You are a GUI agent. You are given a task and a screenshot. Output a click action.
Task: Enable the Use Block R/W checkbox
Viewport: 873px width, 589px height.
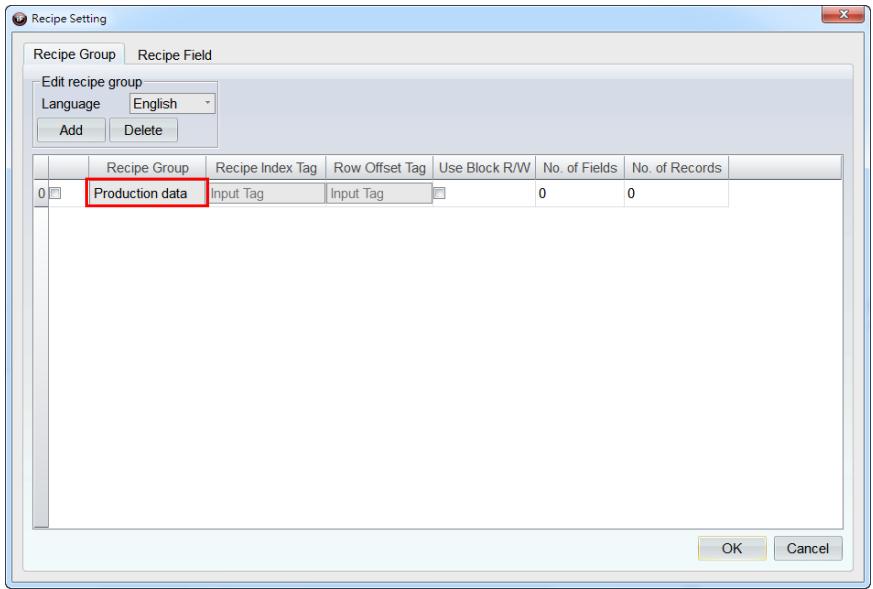(x=439, y=194)
